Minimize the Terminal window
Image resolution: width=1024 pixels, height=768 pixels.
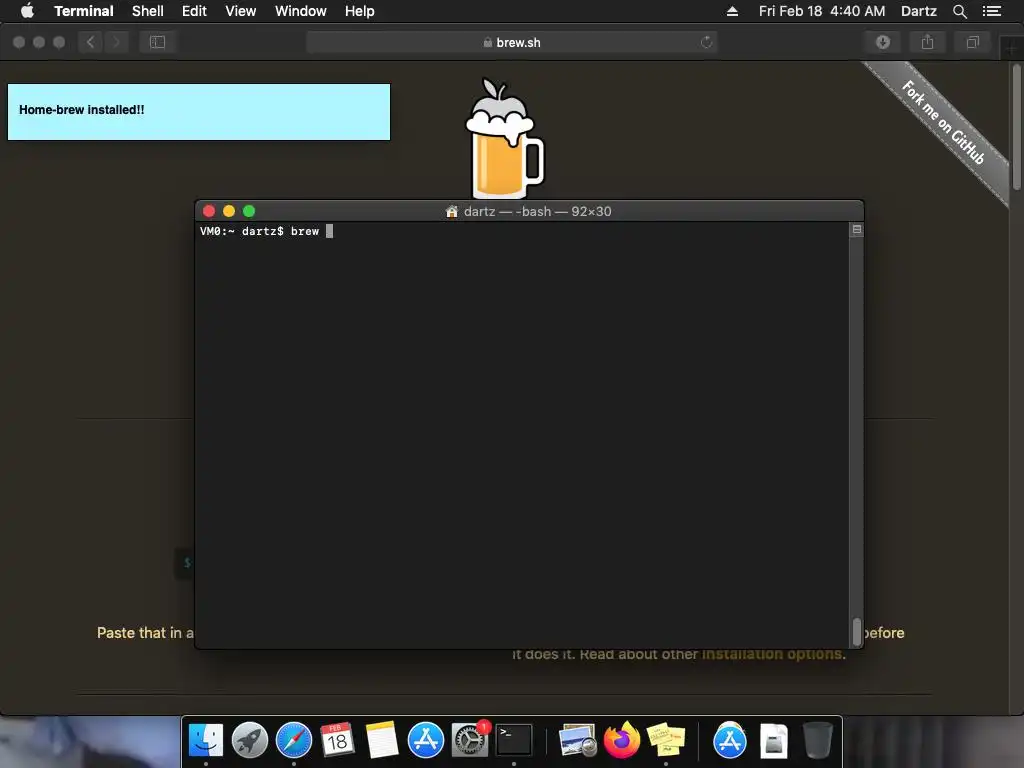[229, 211]
